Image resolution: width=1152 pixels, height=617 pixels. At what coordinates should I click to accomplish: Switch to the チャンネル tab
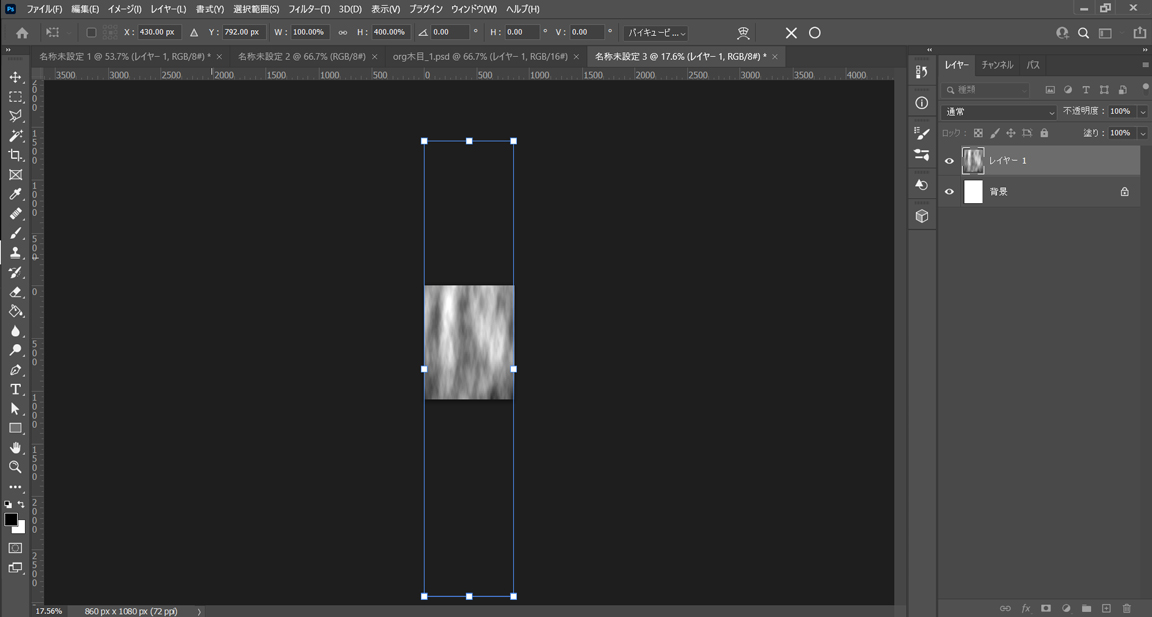click(x=997, y=65)
